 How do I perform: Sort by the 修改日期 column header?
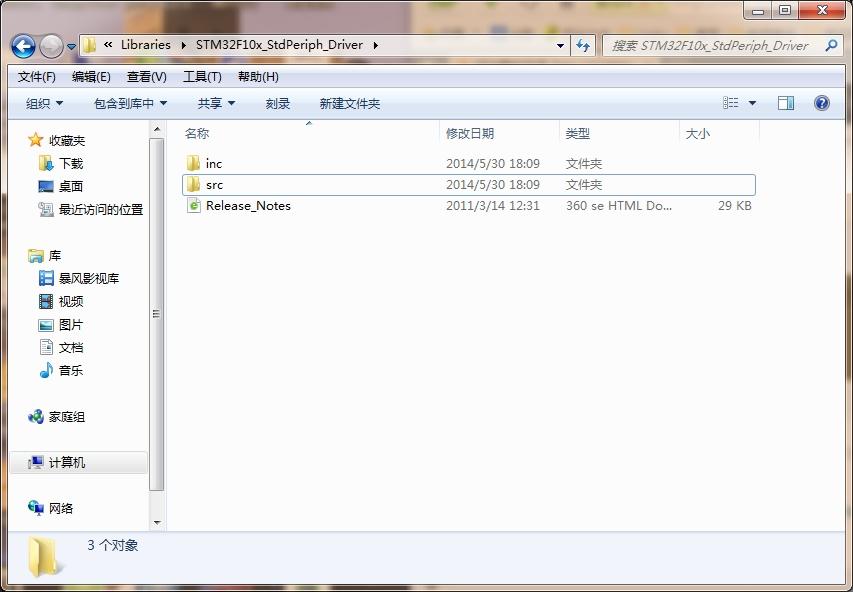(x=470, y=133)
